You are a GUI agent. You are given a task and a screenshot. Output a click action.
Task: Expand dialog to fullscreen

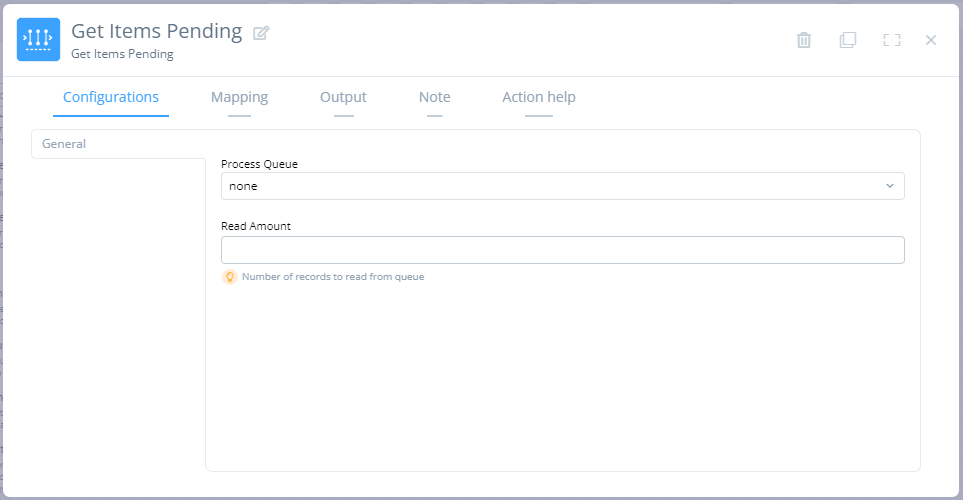coord(892,40)
